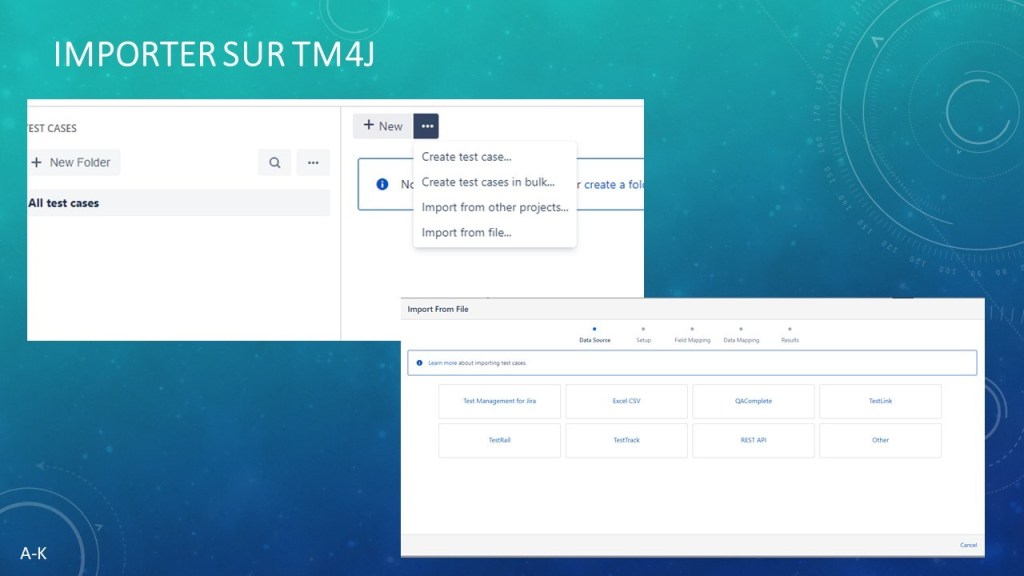Open the folder panel's three-dot options menu
1024x576 pixels.
coord(313,163)
